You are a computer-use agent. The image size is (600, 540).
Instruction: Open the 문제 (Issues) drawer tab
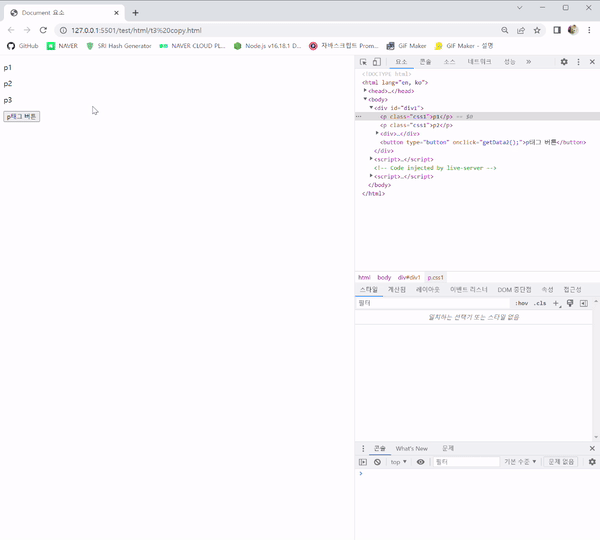pos(448,448)
